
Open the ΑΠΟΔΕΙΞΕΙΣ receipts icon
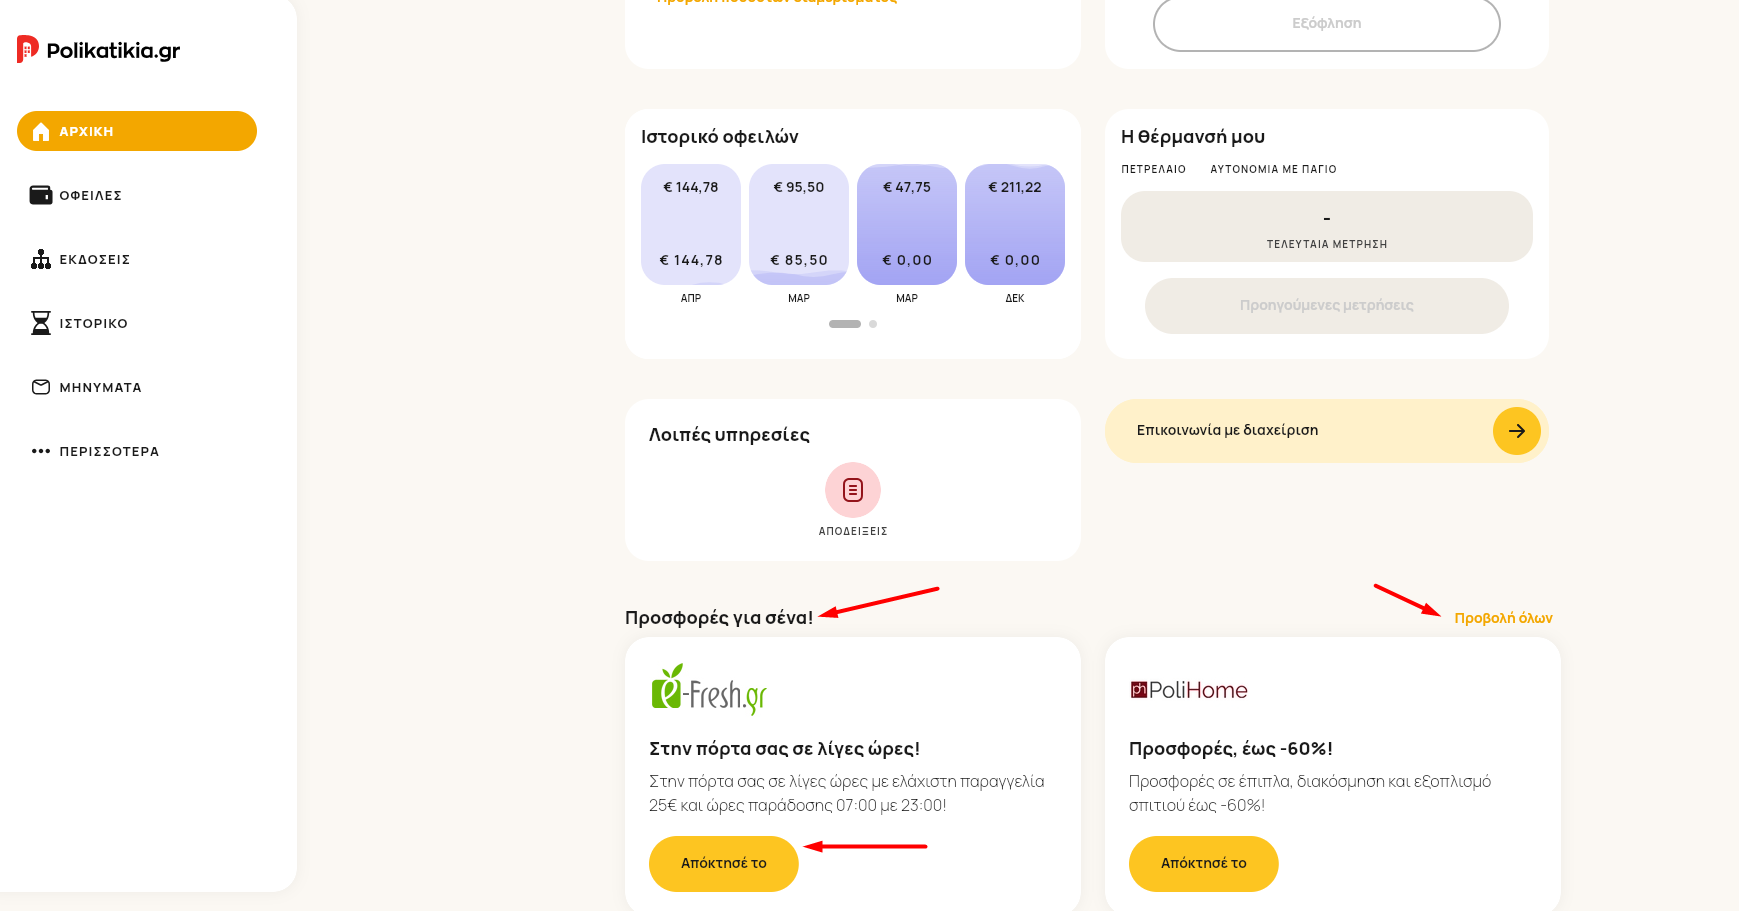(x=853, y=490)
